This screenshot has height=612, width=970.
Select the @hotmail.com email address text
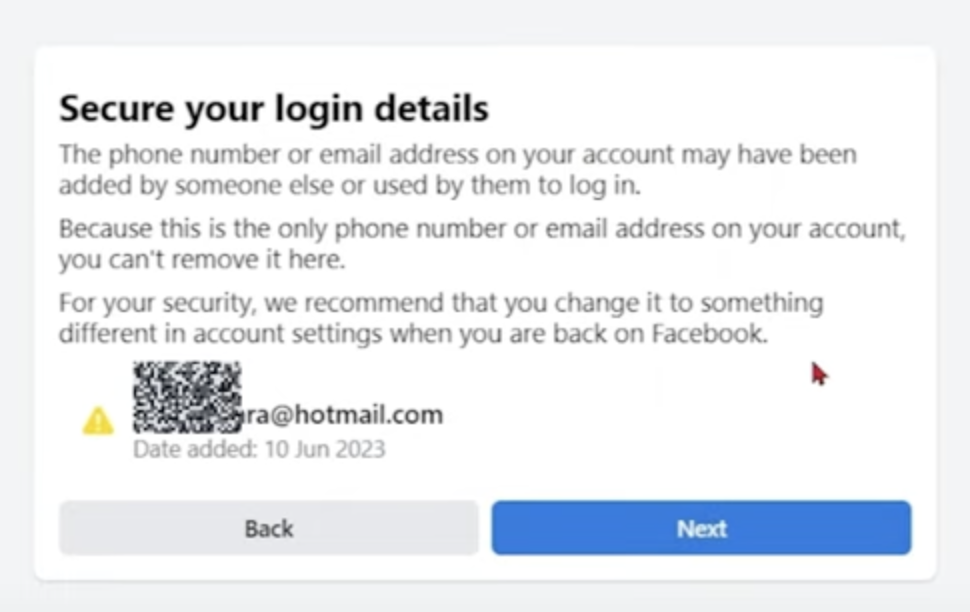pyautogui.click(x=342, y=415)
